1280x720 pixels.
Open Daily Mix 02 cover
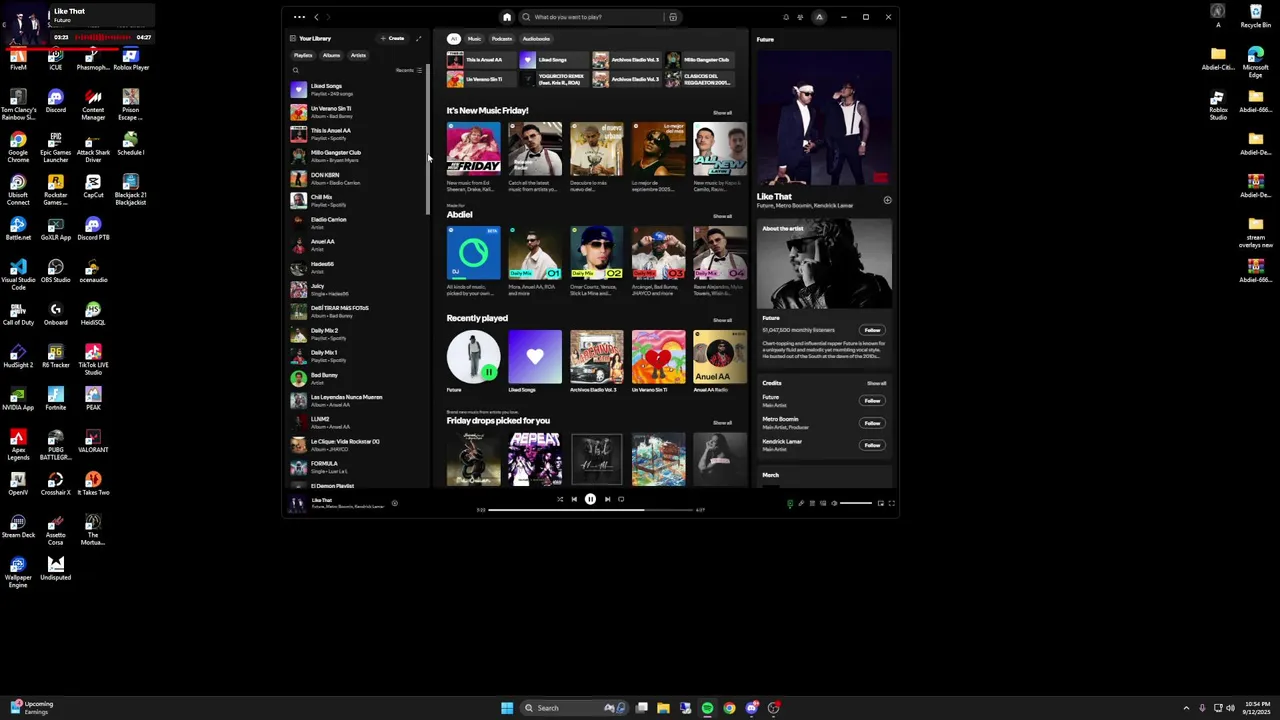(x=597, y=253)
